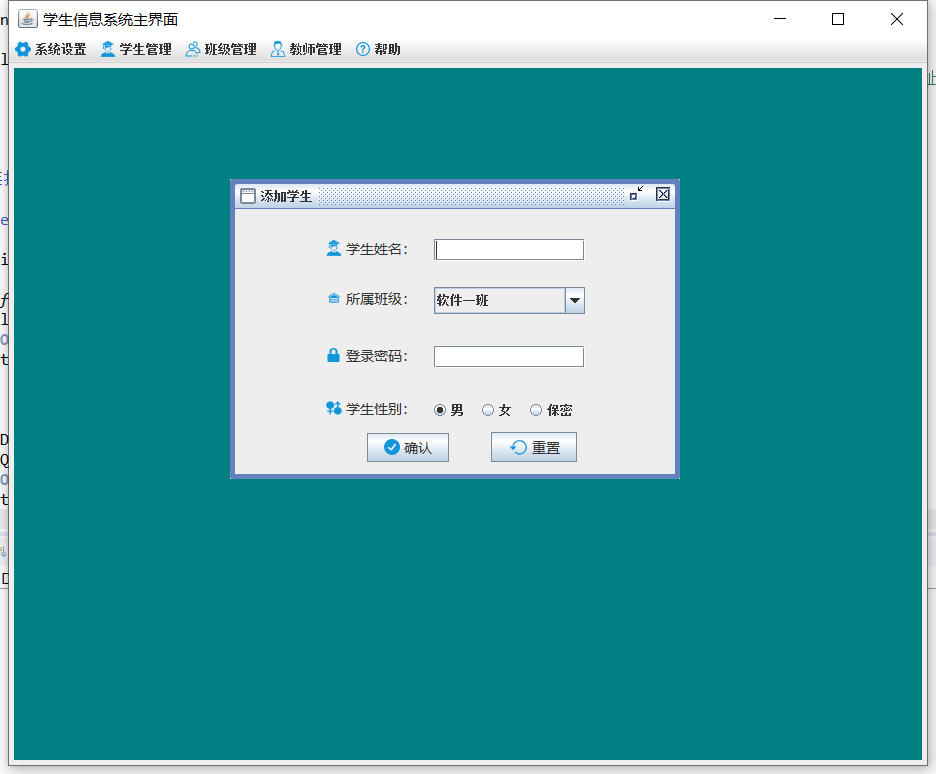Click the dropdown arrow next to 软件一班

tap(574, 300)
